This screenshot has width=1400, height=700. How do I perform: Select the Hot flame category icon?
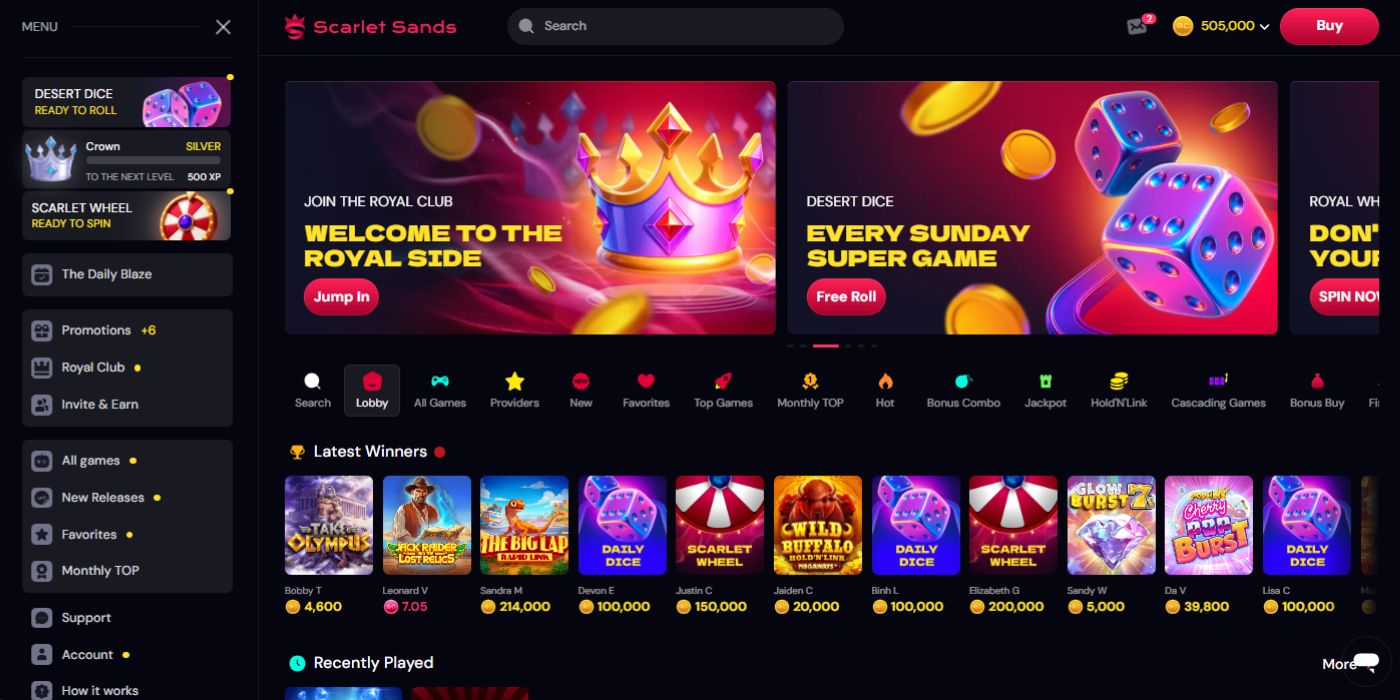coord(885,381)
